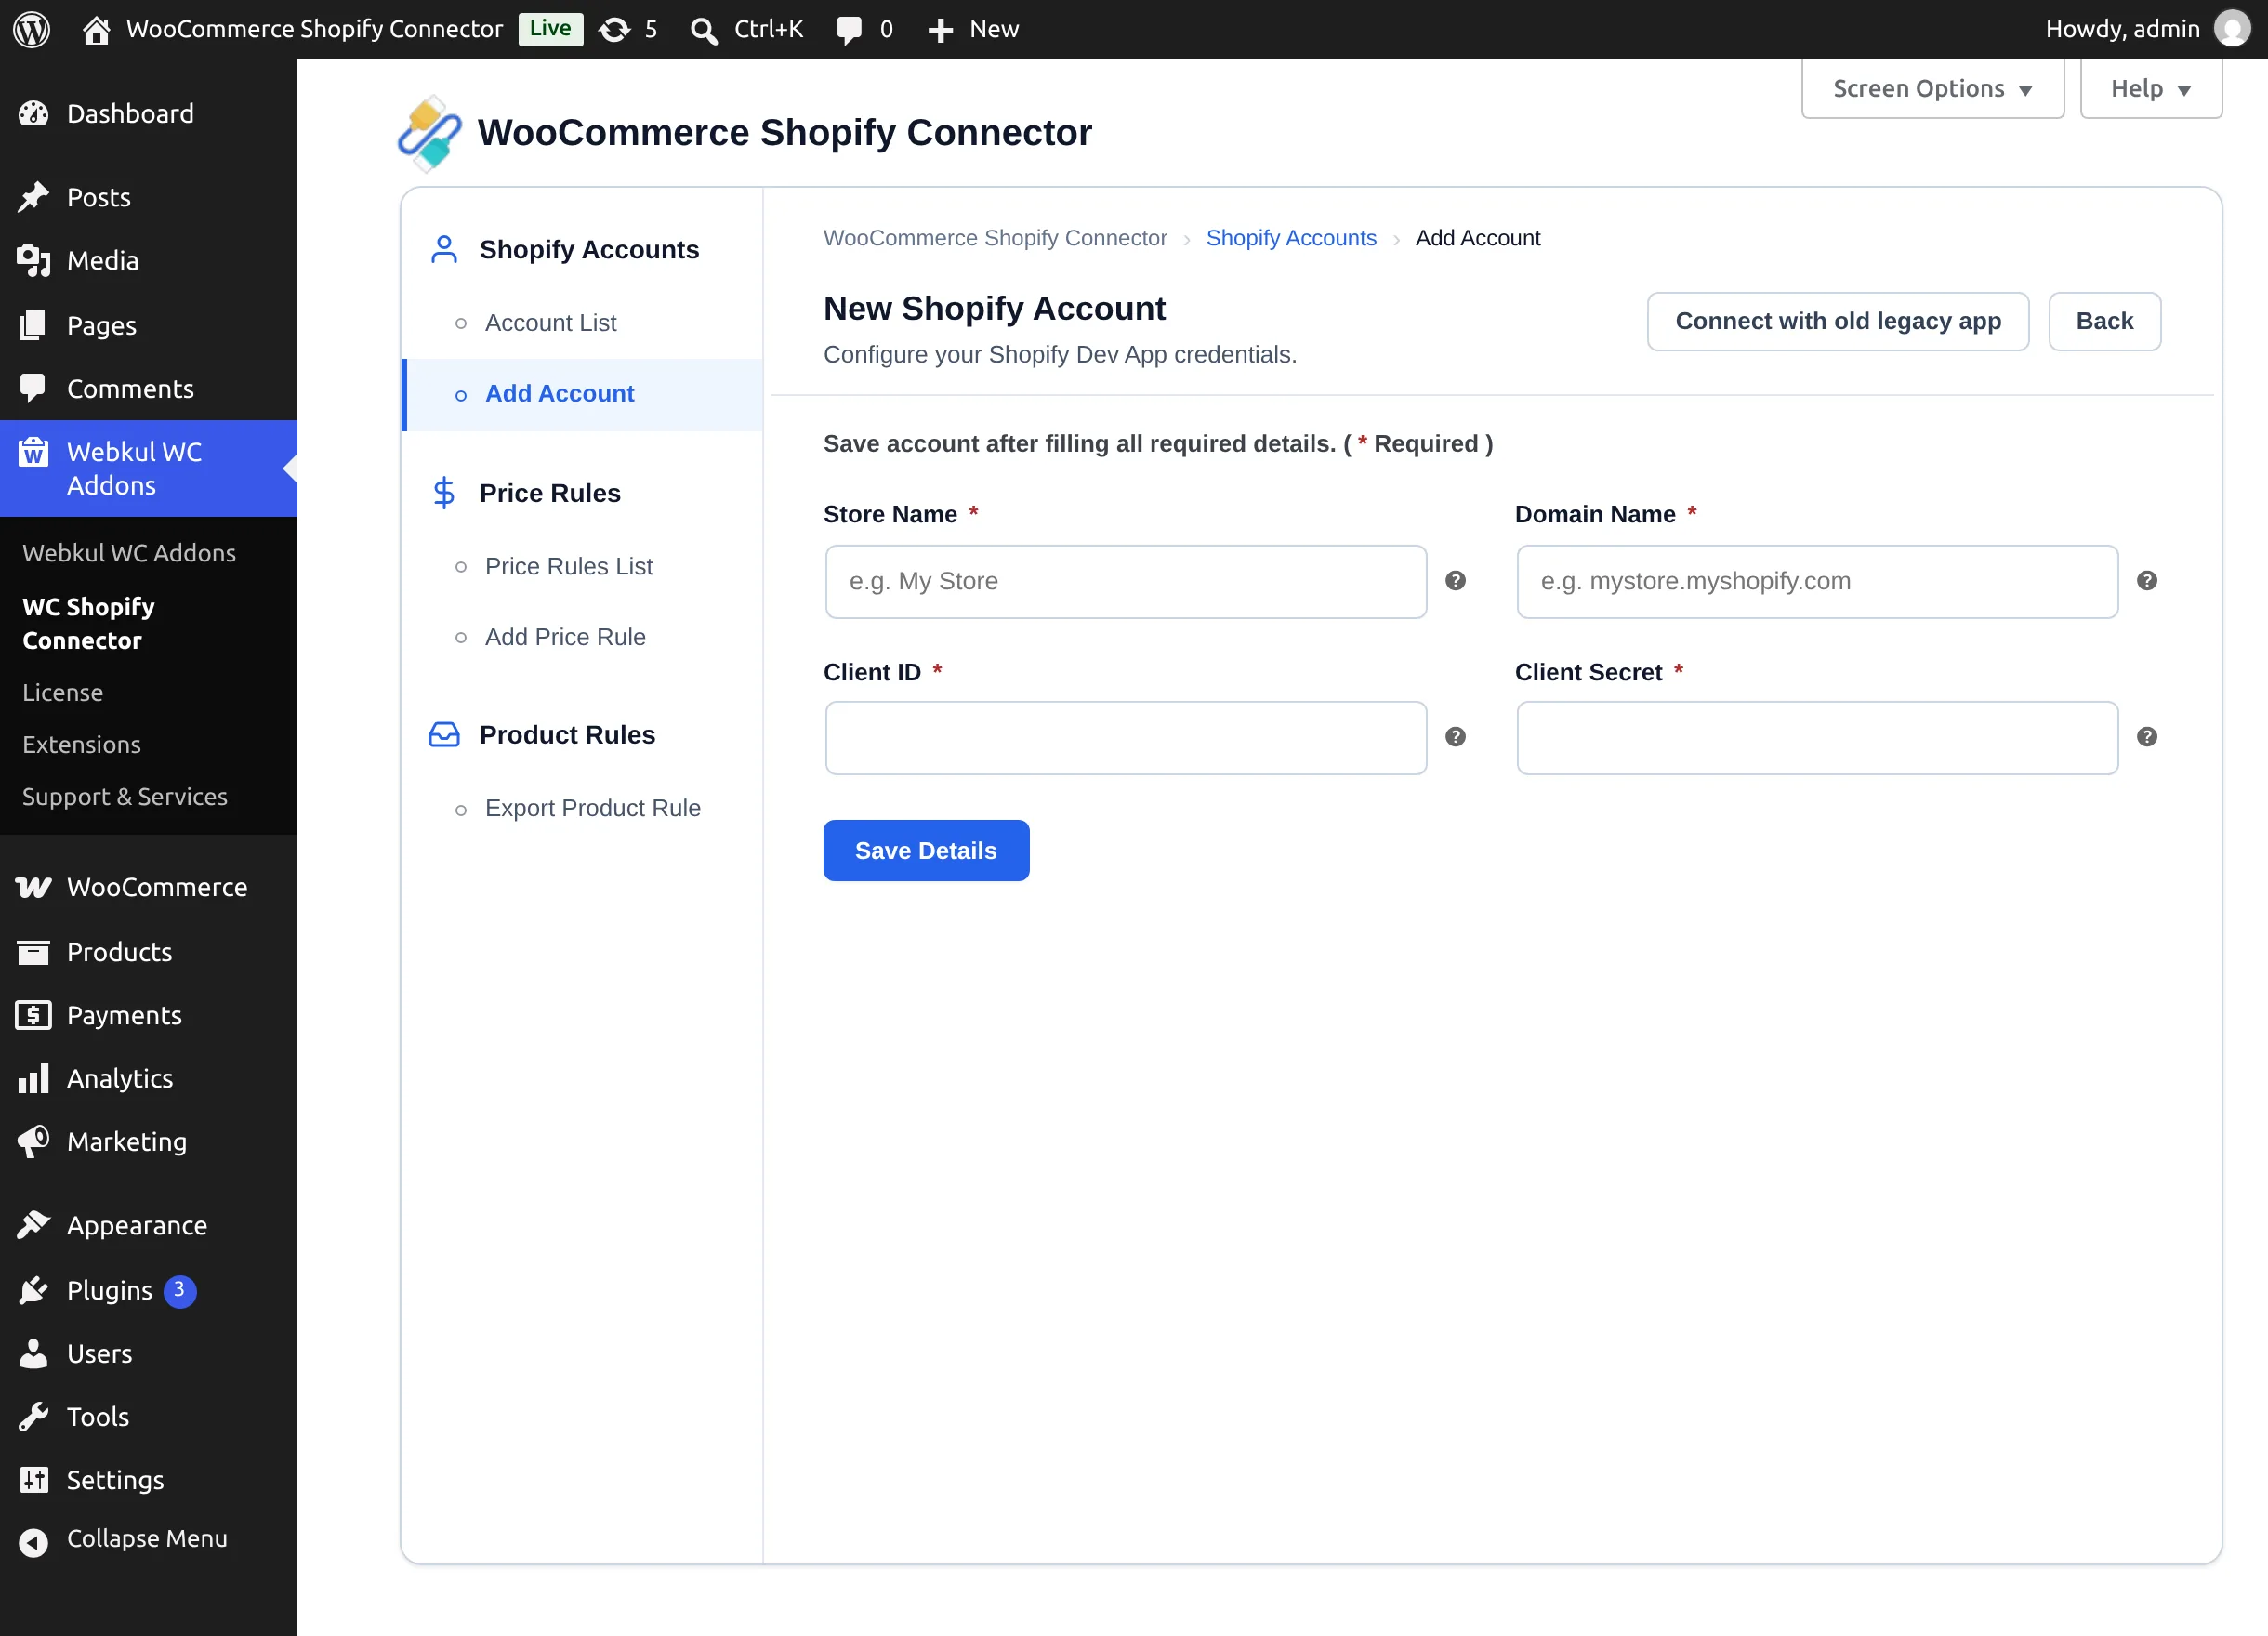
Task: Select Add Account in the side panel
Action: (x=582, y=394)
